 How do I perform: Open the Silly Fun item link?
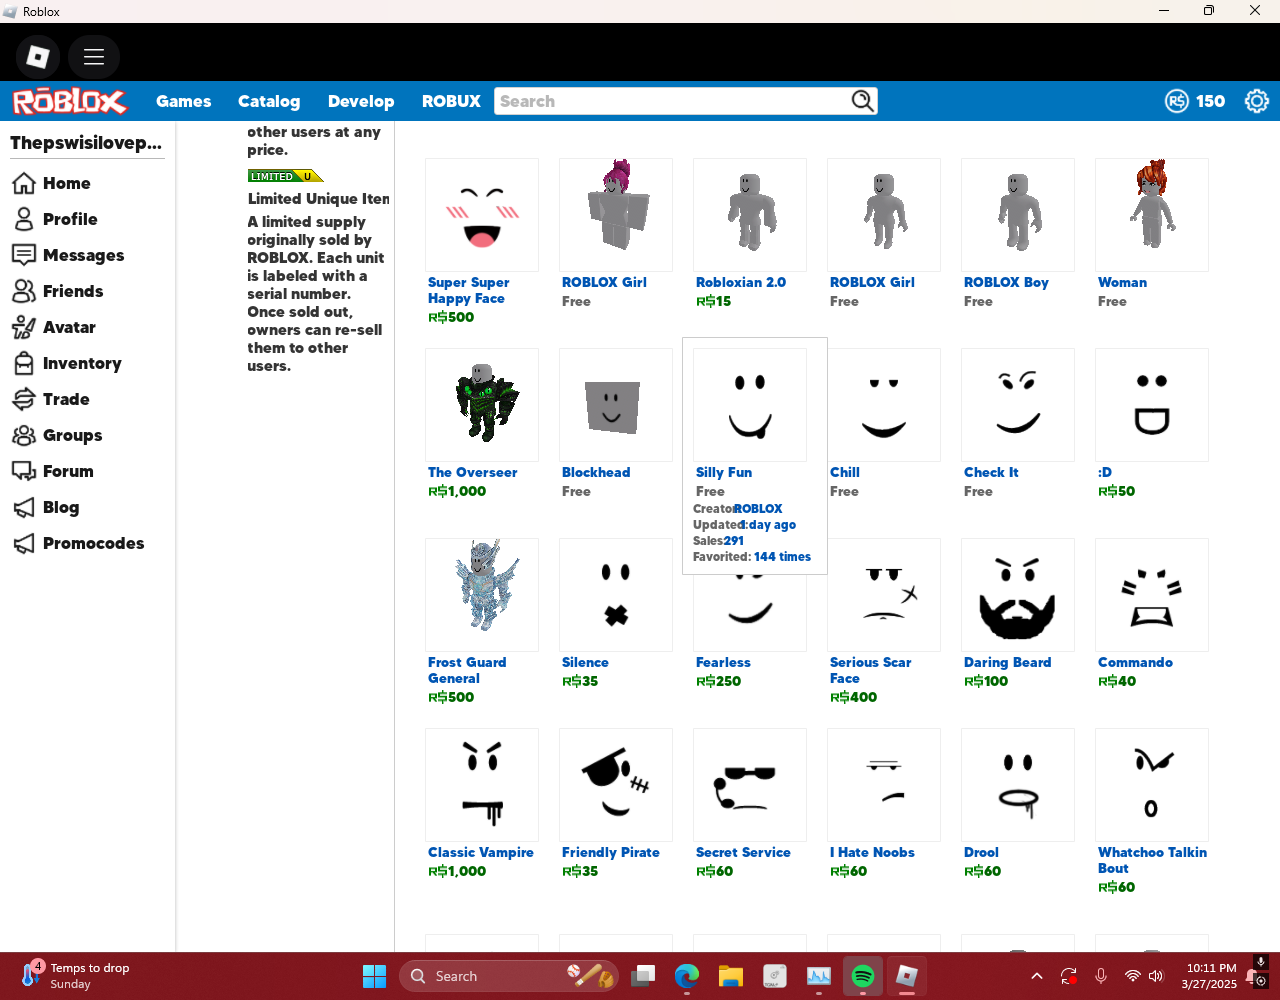coord(724,472)
